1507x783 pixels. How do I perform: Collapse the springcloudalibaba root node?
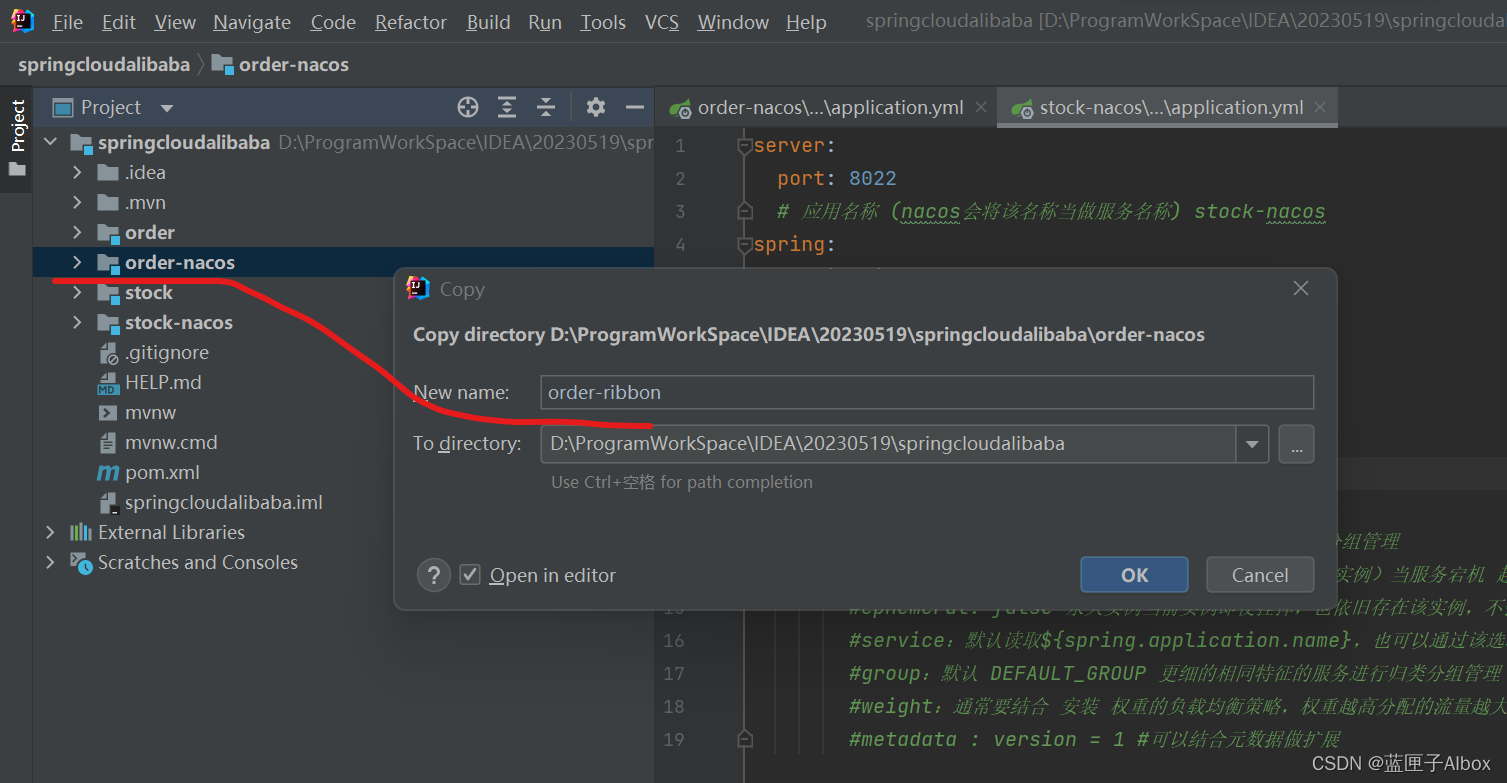tap(51, 142)
